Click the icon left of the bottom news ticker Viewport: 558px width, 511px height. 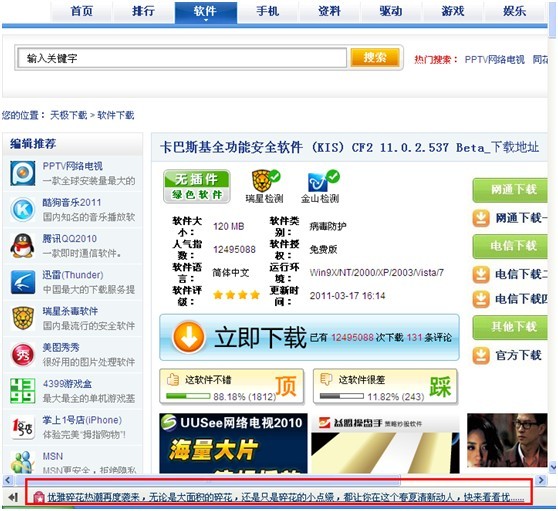pyautogui.click(x=38, y=497)
